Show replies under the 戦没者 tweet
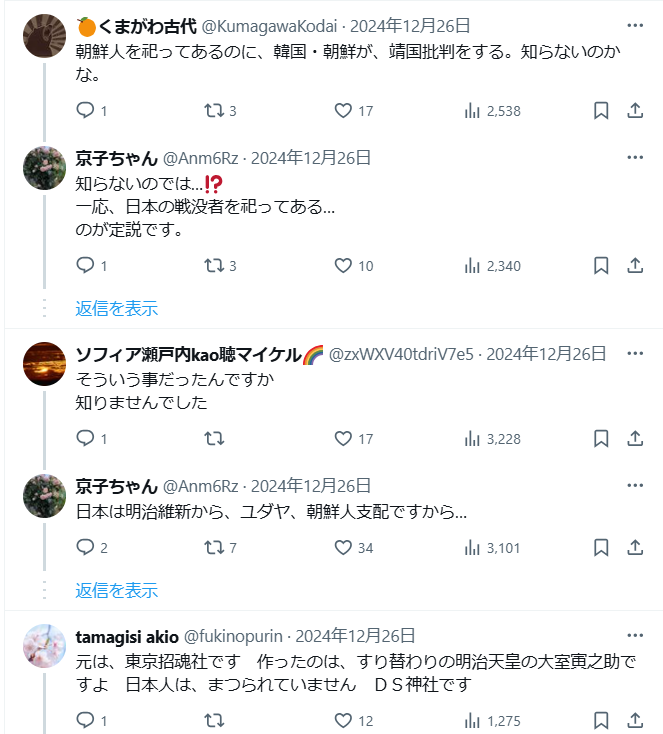This screenshot has height=734, width=663. point(117,308)
